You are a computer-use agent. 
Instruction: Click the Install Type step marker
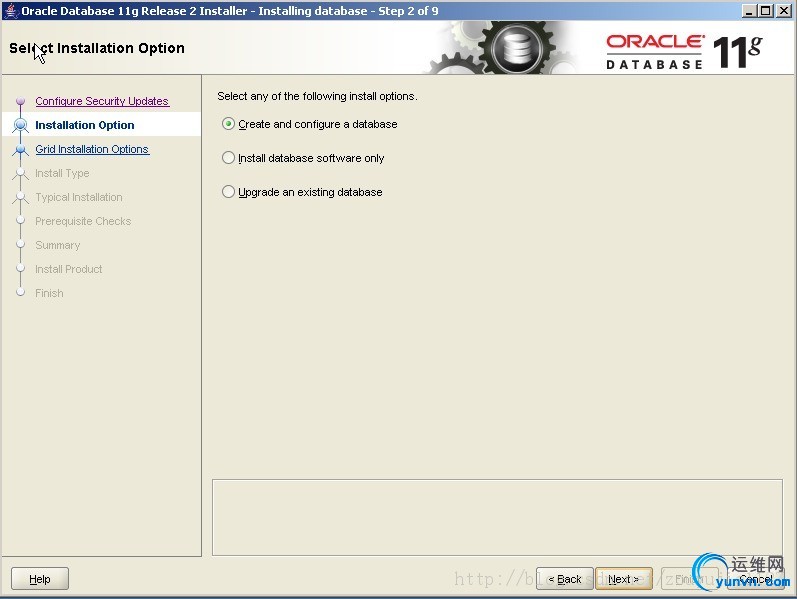tap(20, 173)
